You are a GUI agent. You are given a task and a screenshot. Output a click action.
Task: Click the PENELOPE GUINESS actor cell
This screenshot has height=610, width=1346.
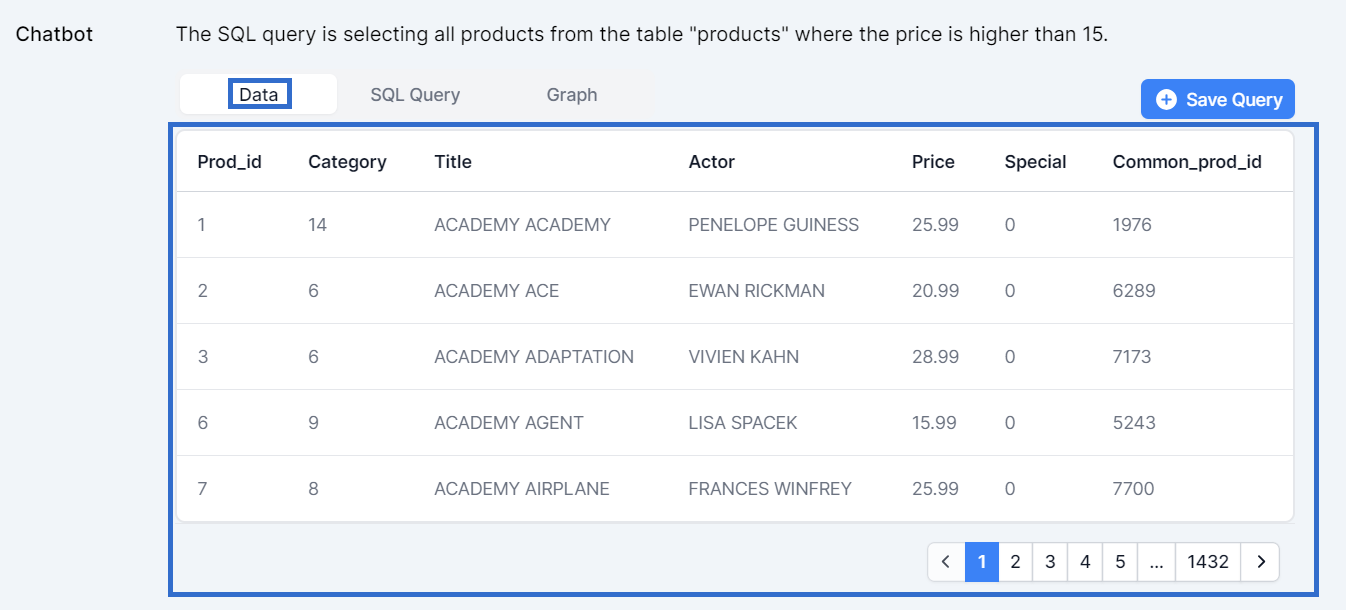point(773,225)
